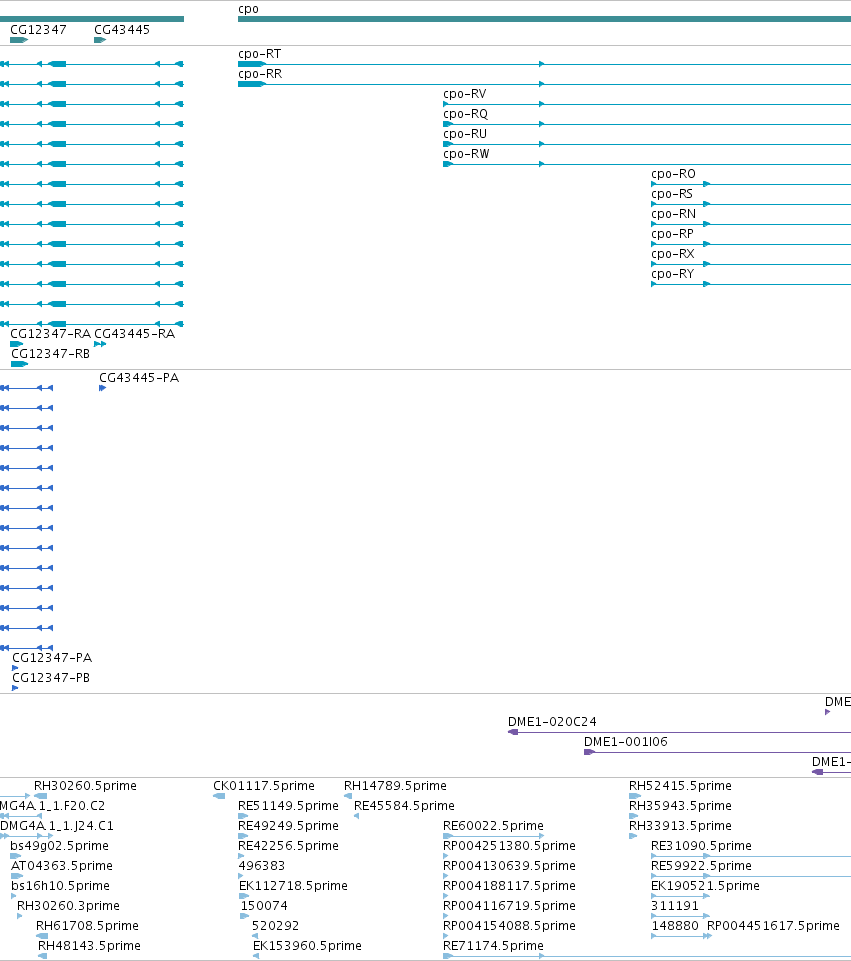Click EST RE59922.5prime
Image resolution: width=851 pixels, height=961 pixels.
pyautogui.click(x=701, y=866)
